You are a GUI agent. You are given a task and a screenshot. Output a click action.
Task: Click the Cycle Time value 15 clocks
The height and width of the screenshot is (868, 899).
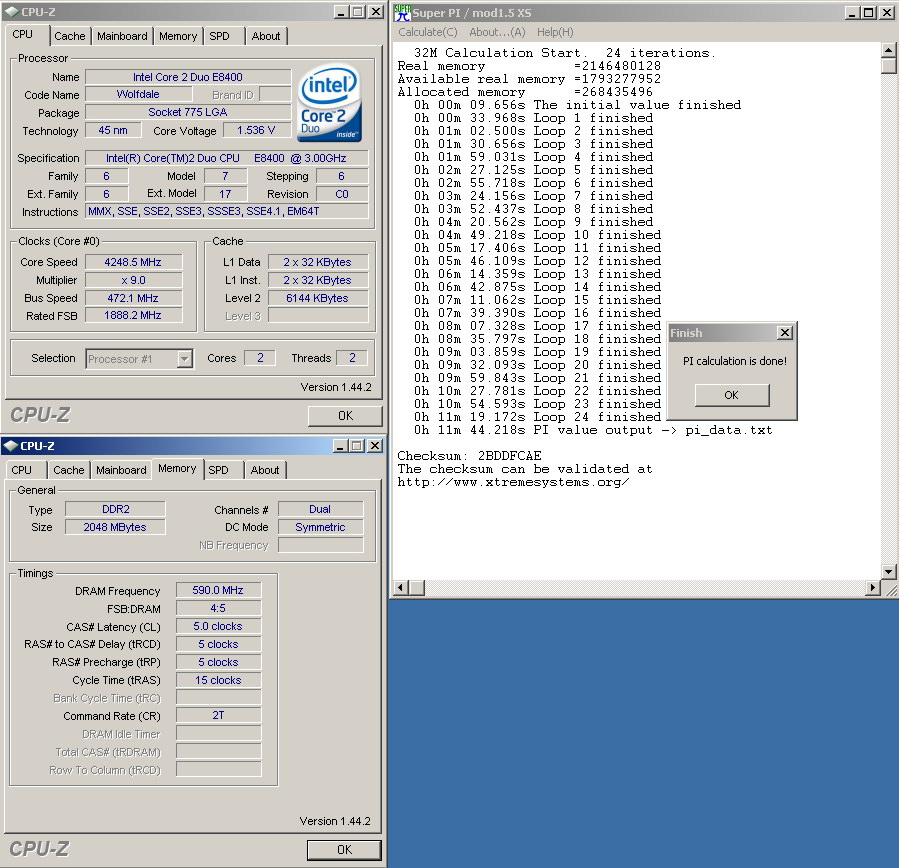(218, 680)
